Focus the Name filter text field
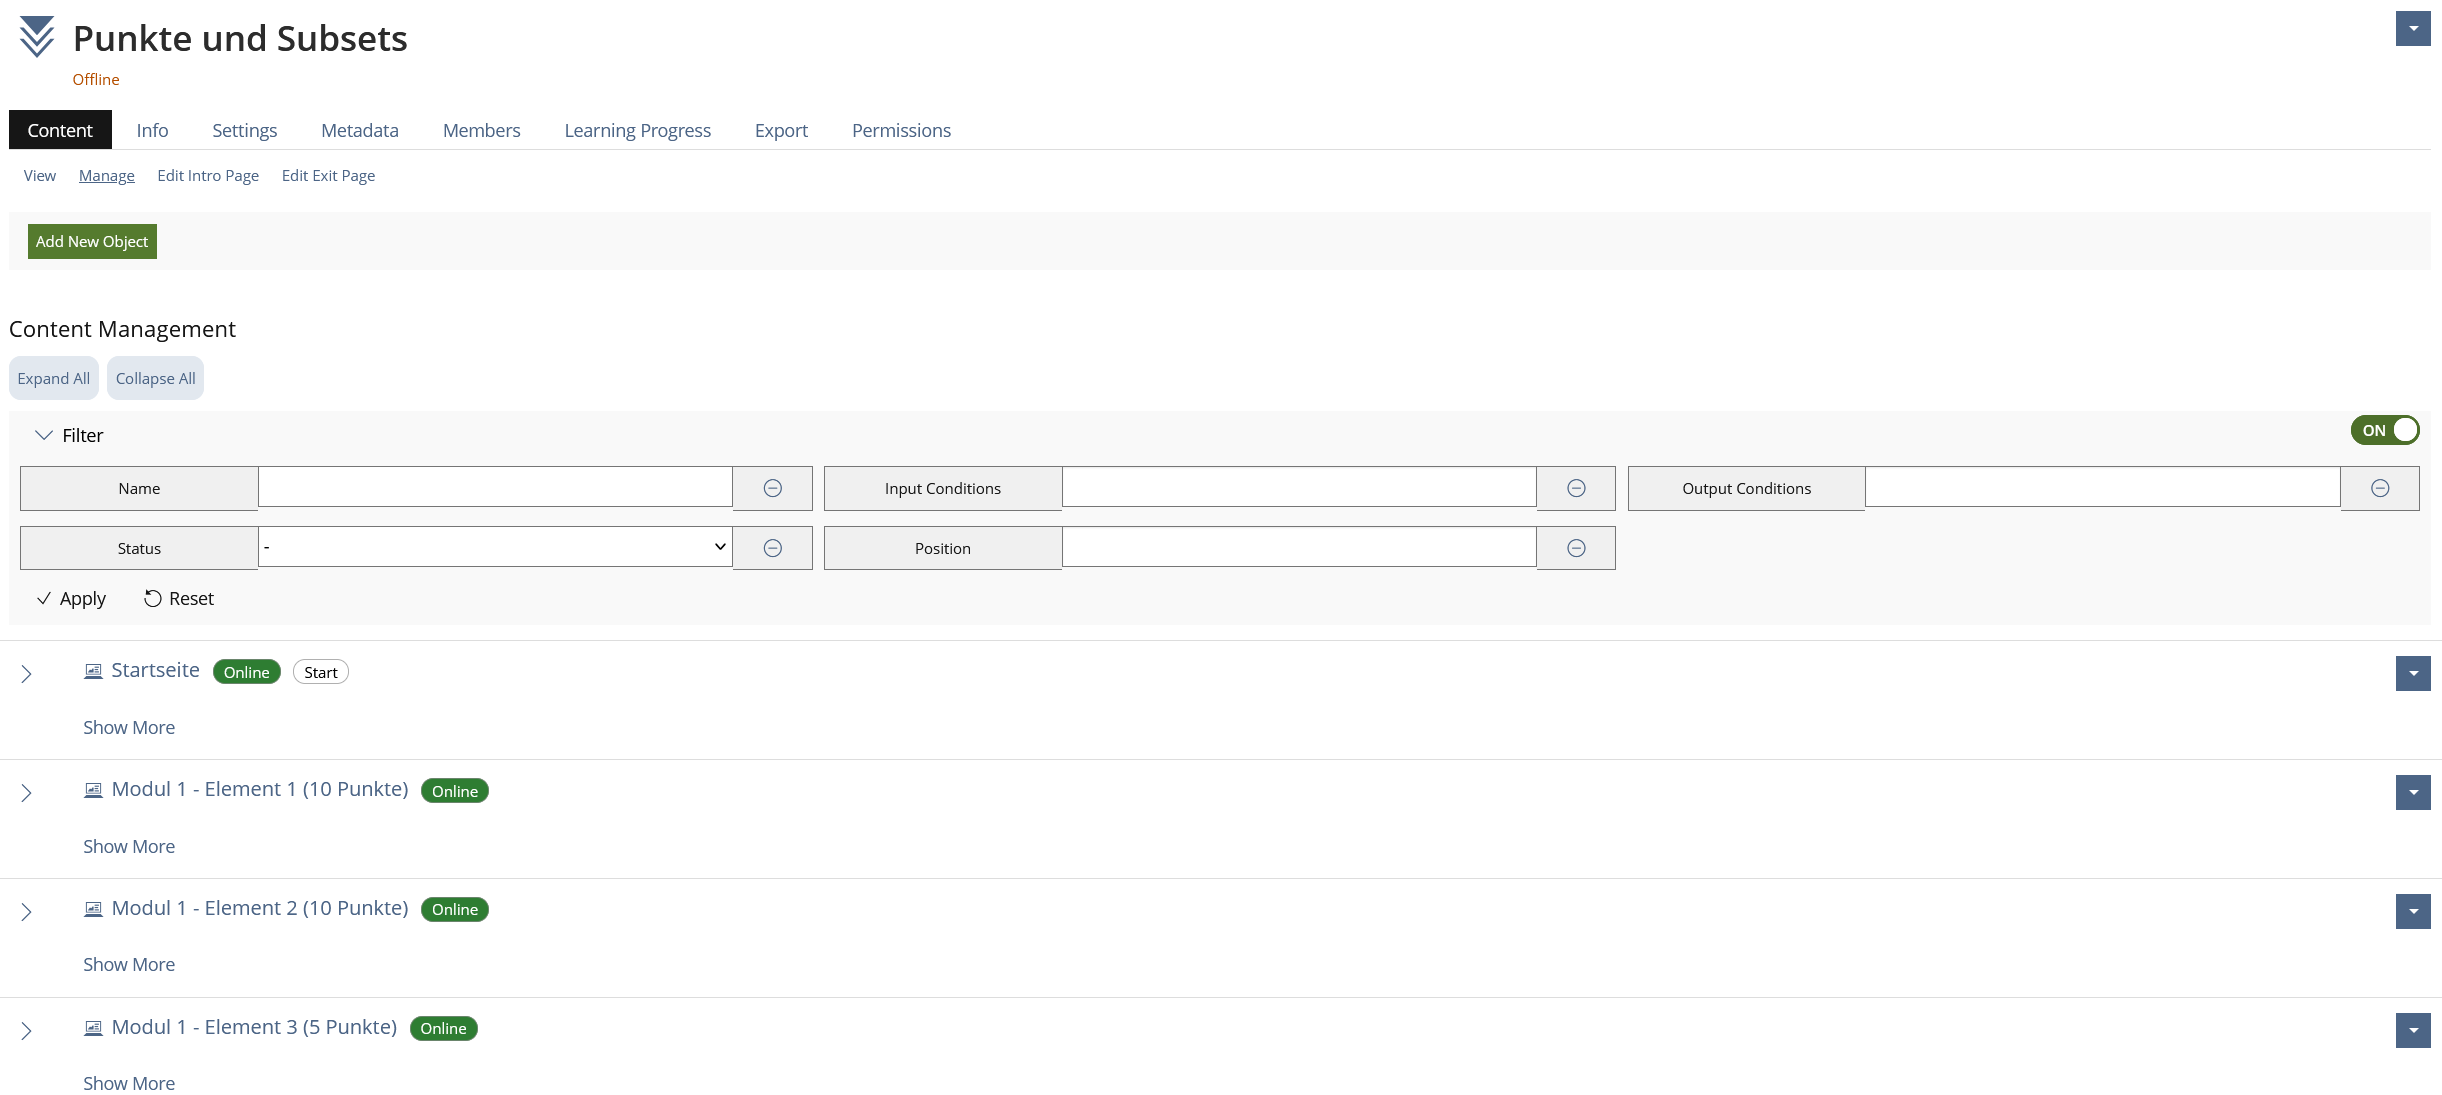The width and height of the screenshot is (2442, 1095). click(x=495, y=487)
